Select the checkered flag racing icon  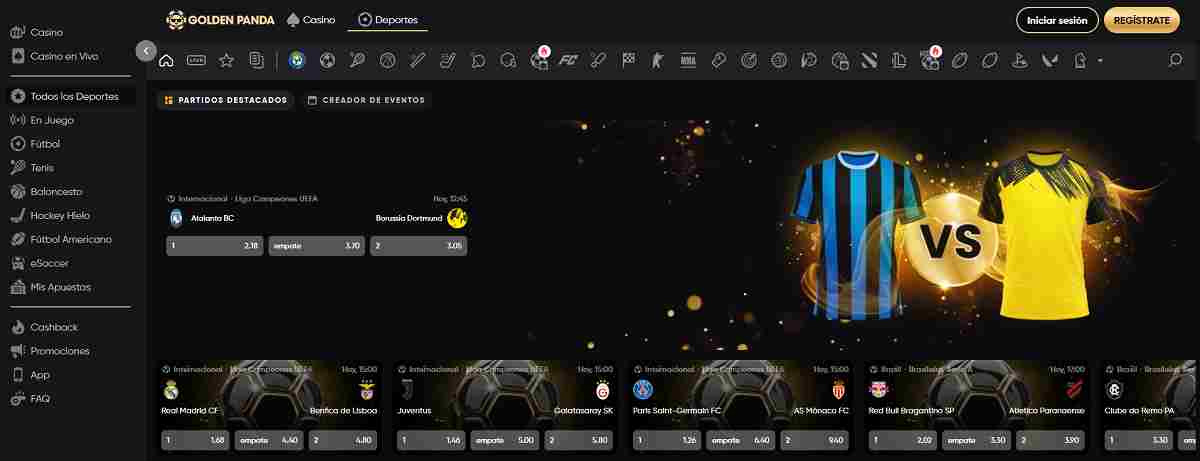(x=629, y=60)
